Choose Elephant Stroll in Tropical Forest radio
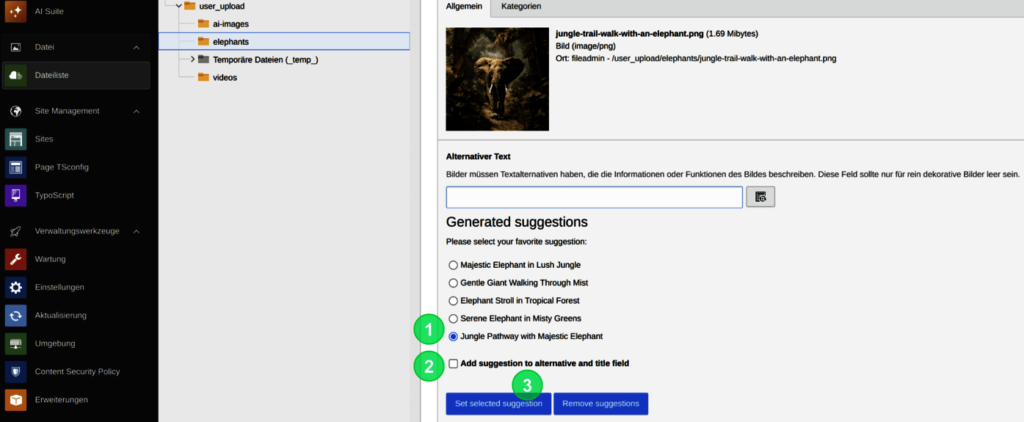 pyautogui.click(x=453, y=301)
